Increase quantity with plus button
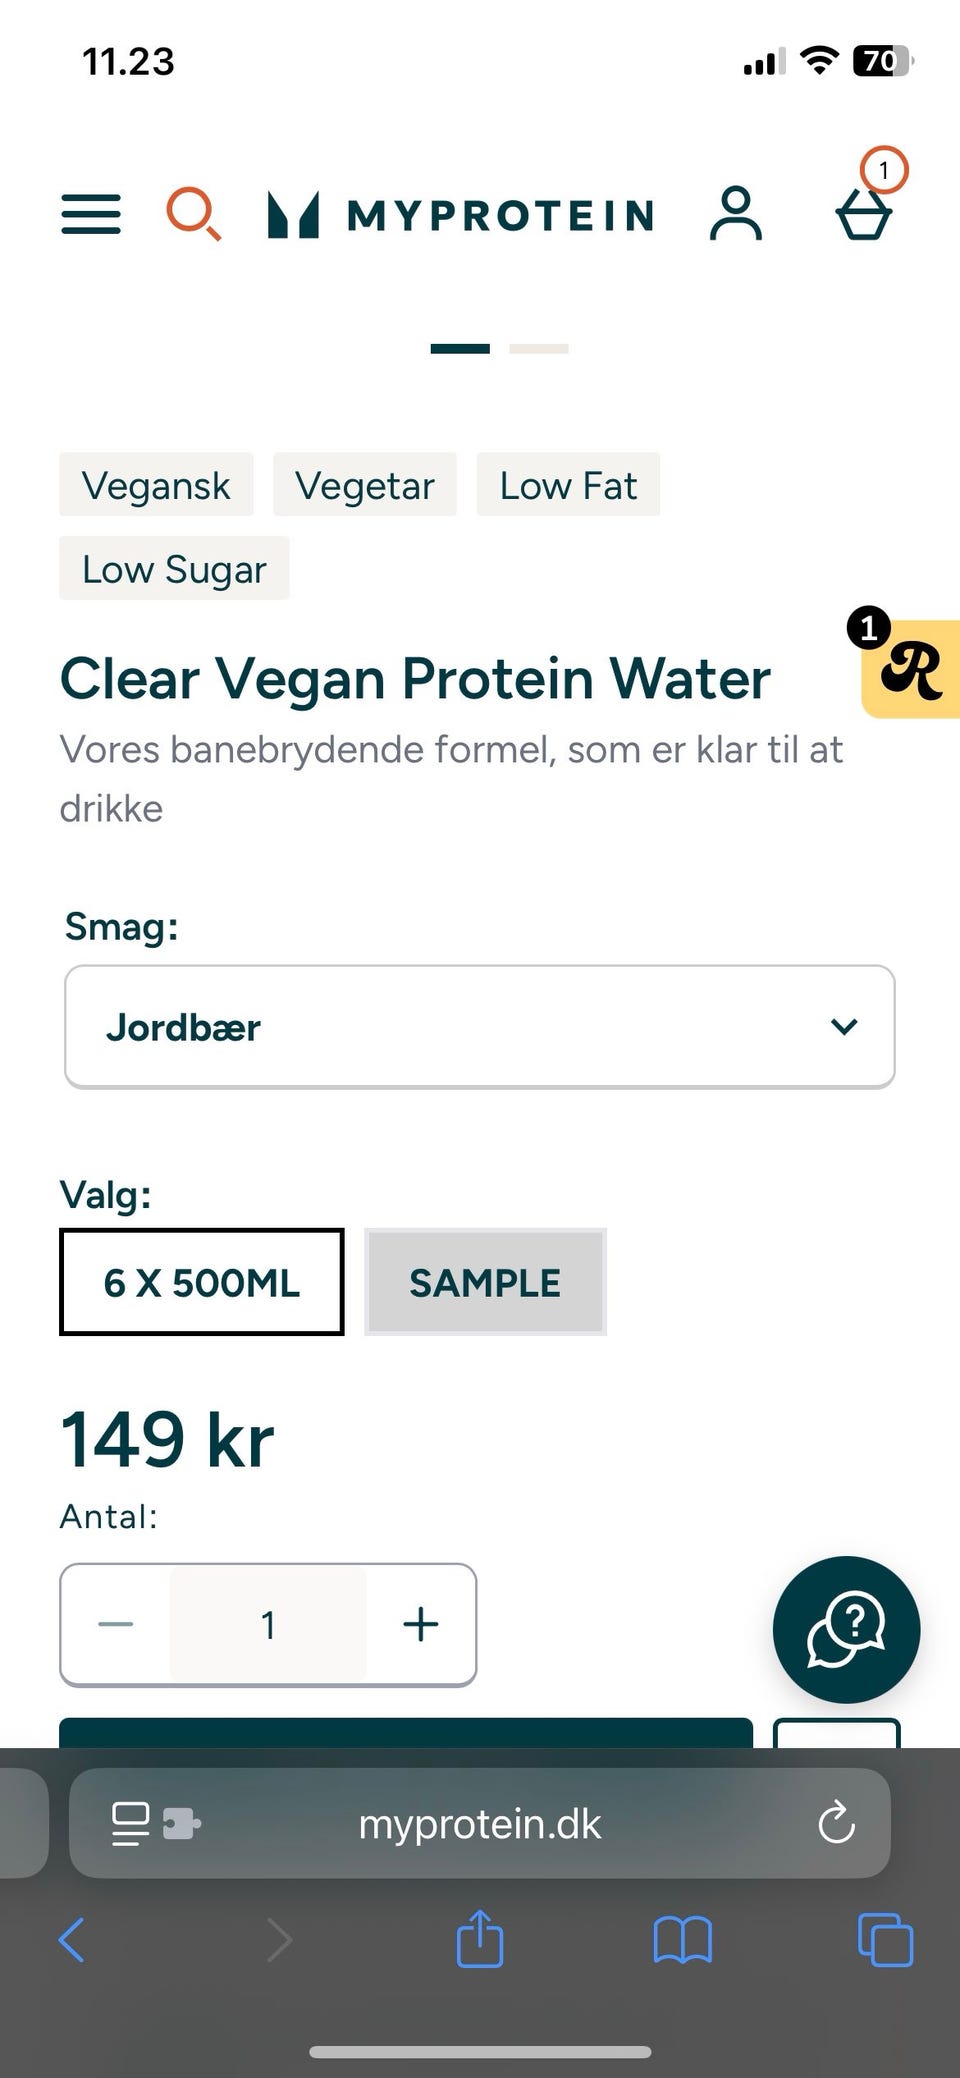 tap(421, 1625)
